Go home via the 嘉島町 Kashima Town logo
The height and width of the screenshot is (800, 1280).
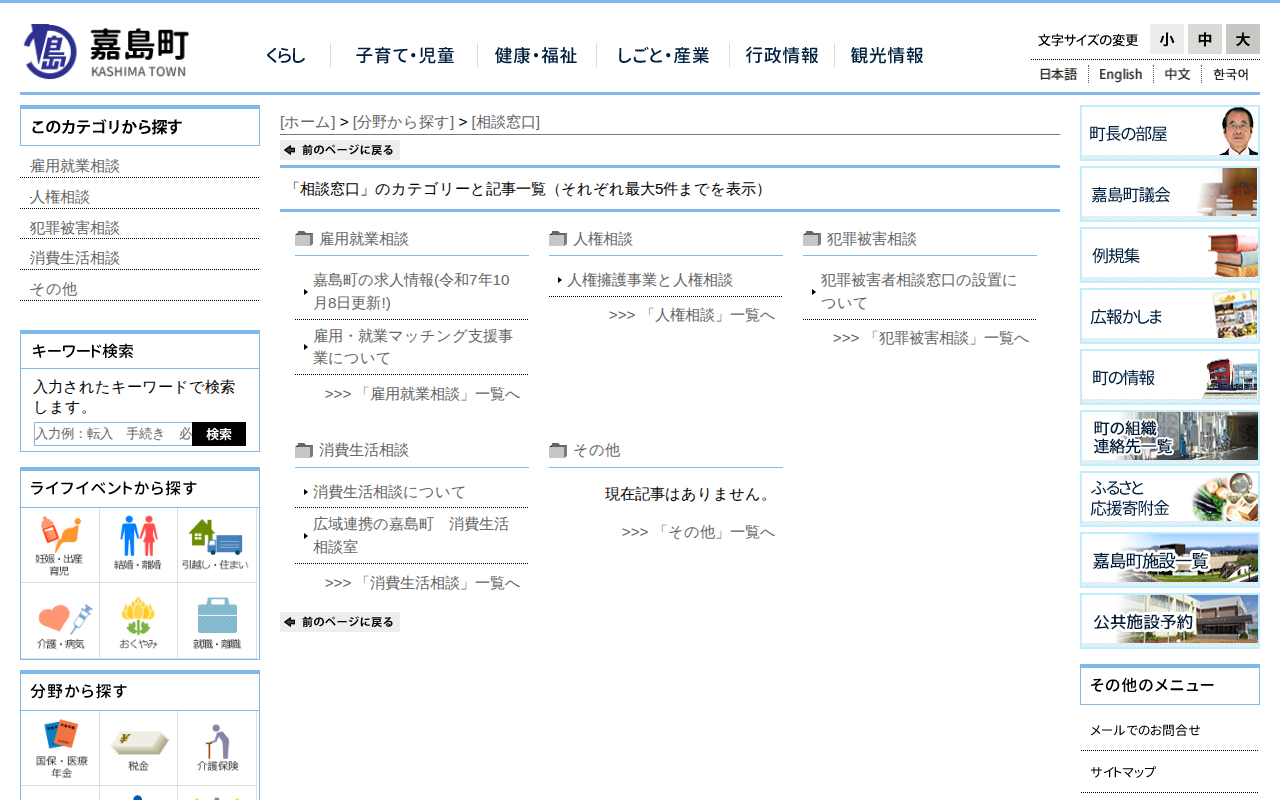pos(105,52)
